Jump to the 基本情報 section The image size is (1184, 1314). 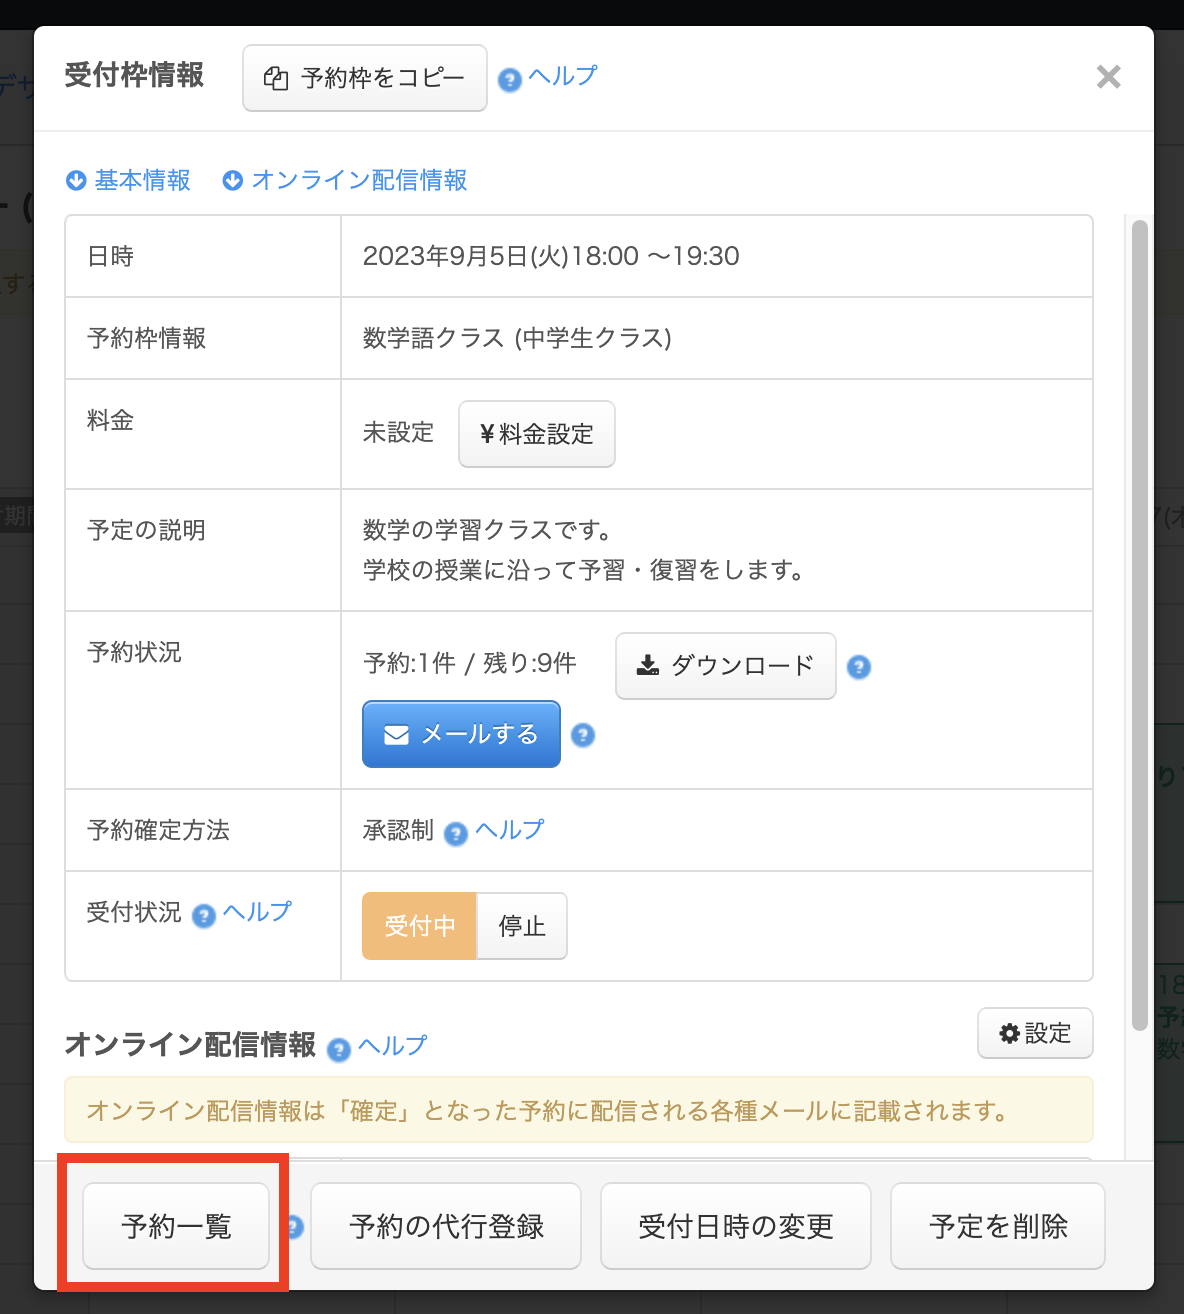[x=129, y=180]
